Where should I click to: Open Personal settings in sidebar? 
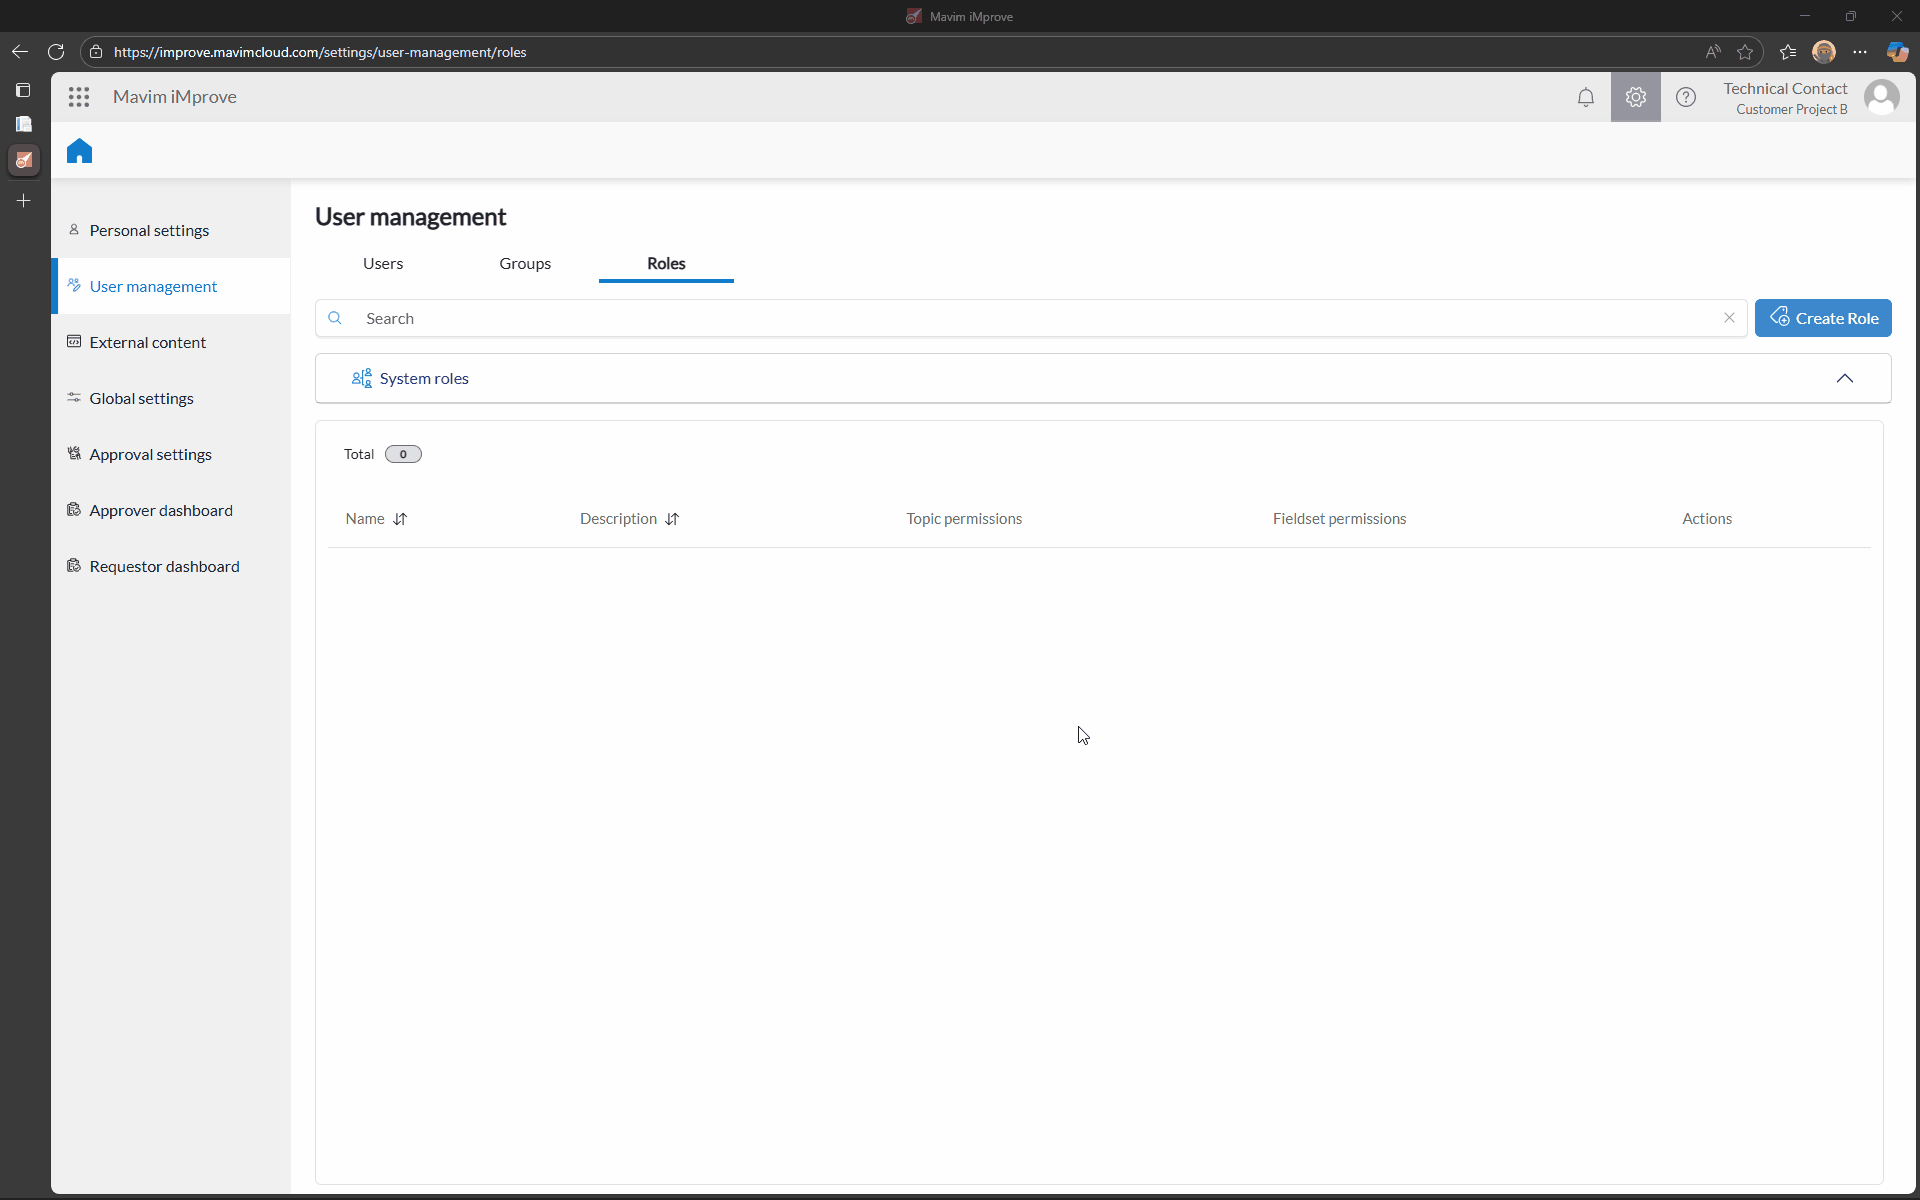click(149, 231)
